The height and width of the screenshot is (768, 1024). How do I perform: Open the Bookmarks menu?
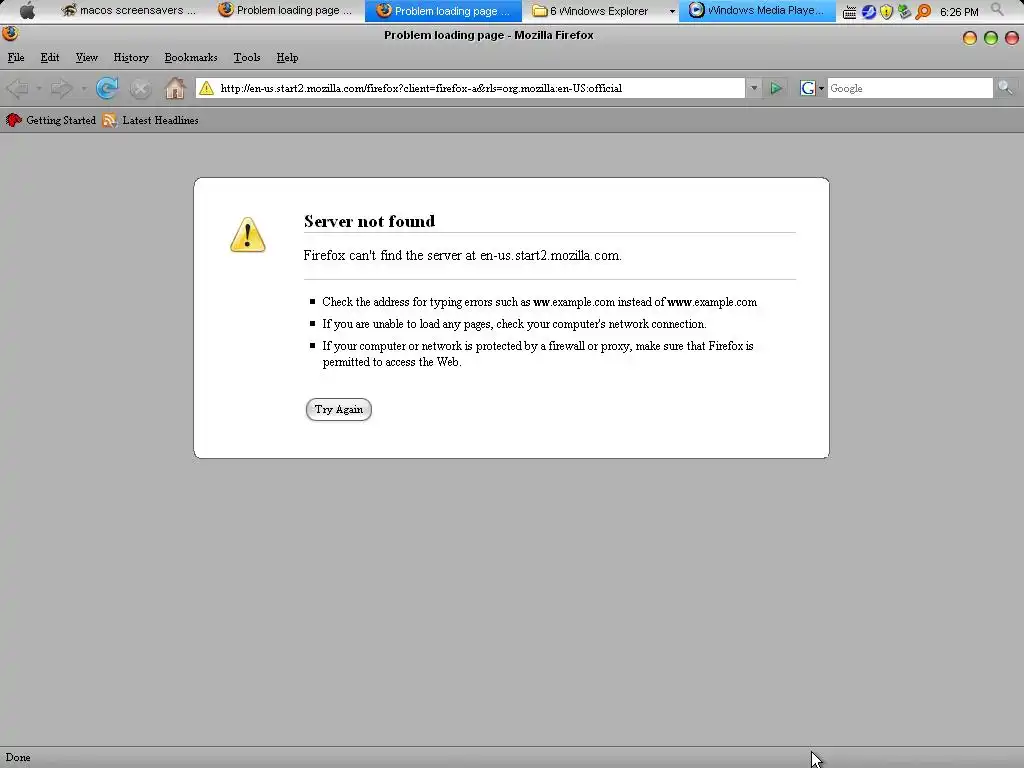tap(191, 57)
